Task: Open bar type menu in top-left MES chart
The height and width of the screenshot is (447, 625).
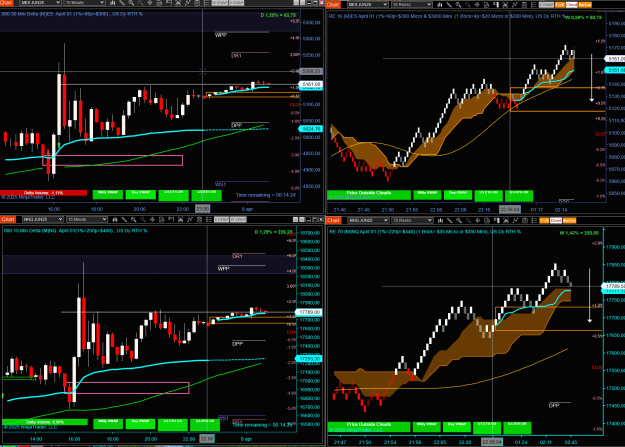Action: pos(112,3)
